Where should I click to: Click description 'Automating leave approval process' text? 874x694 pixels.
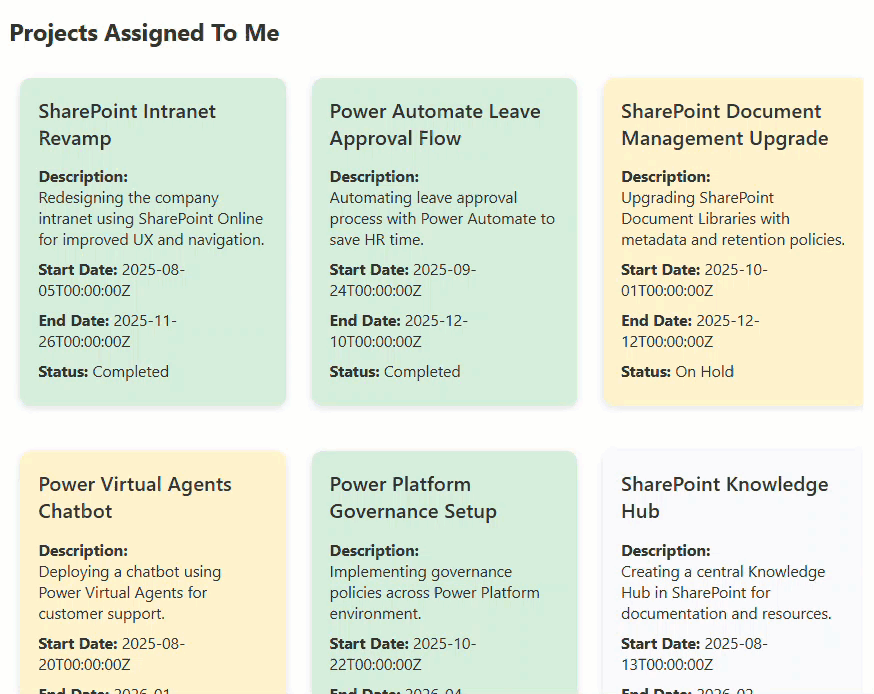(x=442, y=219)
